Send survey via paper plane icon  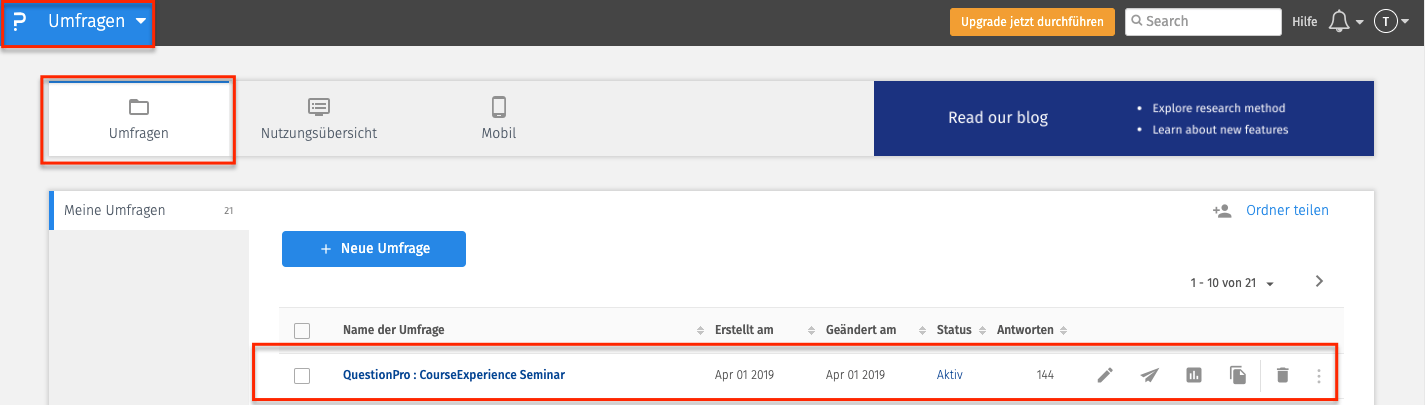coord(1149,375)
